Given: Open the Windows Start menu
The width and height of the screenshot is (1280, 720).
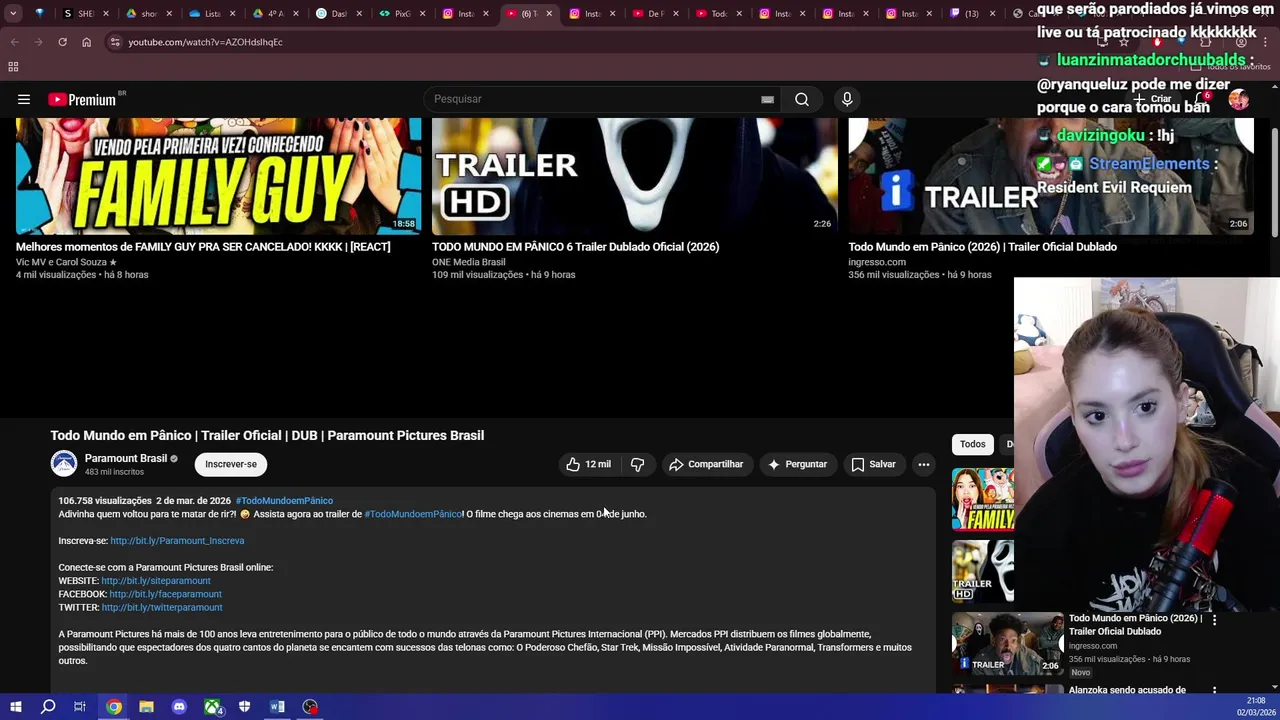Looking at the screenshot, I should point(15,707).
